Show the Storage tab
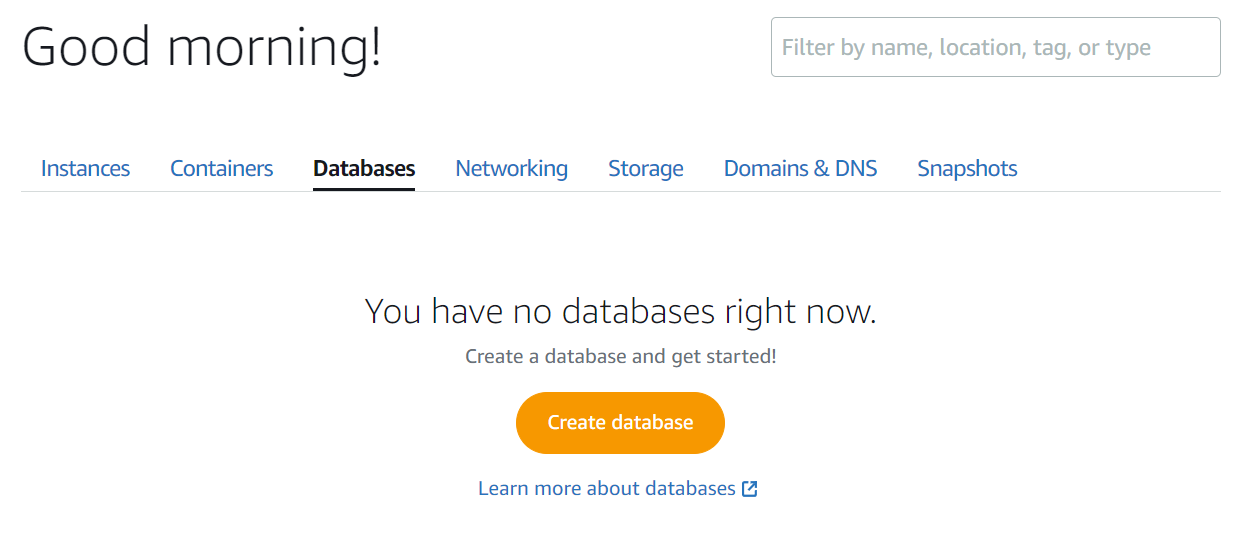This screenshot has width=1244, height=552. click(x=646, y=168)
